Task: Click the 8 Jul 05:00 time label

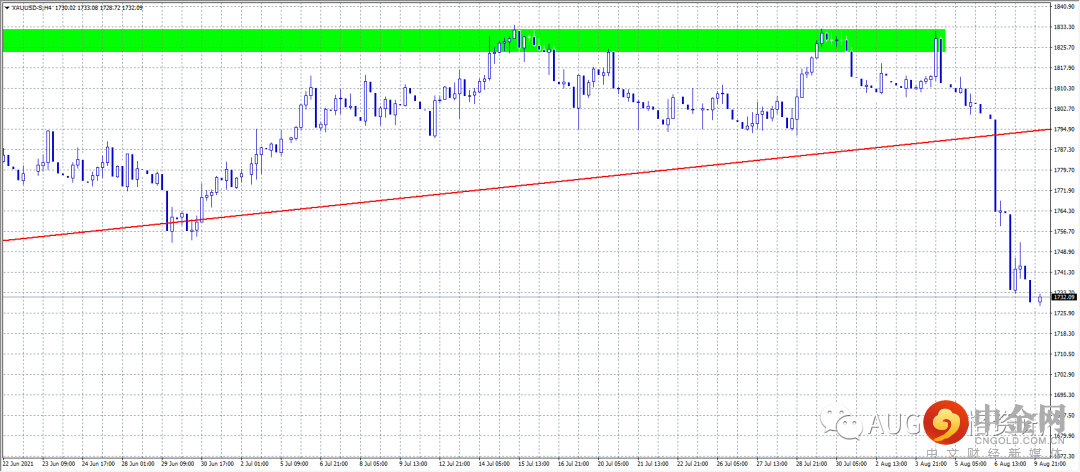Action: click(x=375, y=465)
